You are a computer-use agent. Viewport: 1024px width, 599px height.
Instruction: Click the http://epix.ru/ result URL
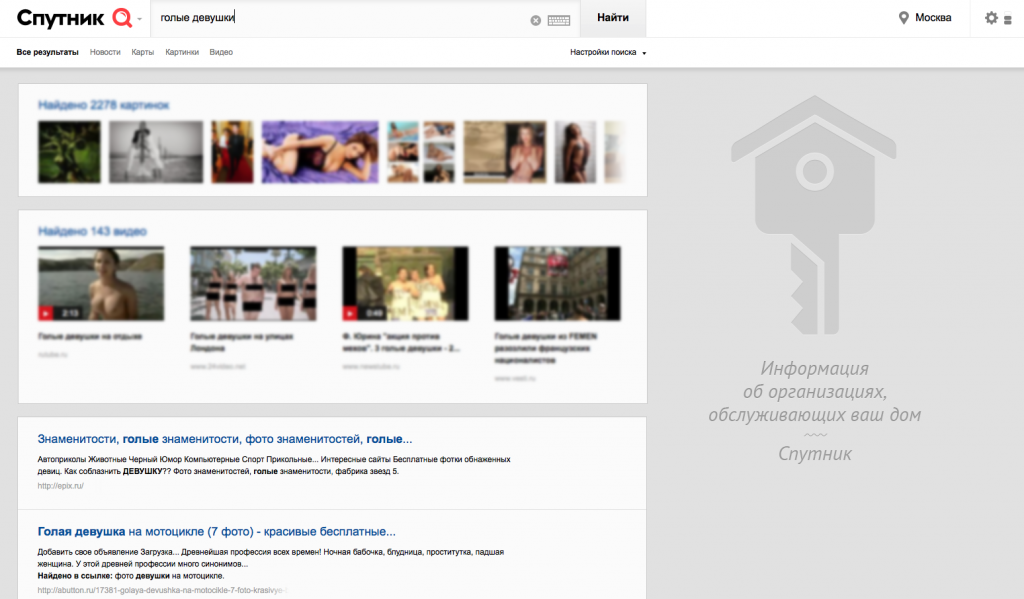pos(60,486)
